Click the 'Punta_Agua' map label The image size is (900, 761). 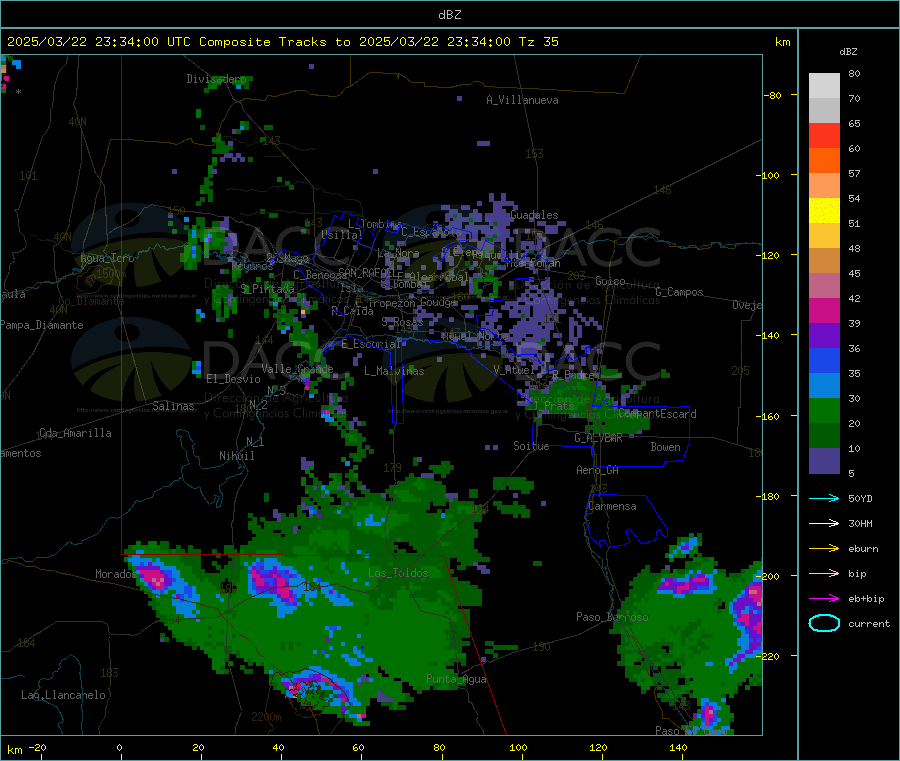pos(456,679)
